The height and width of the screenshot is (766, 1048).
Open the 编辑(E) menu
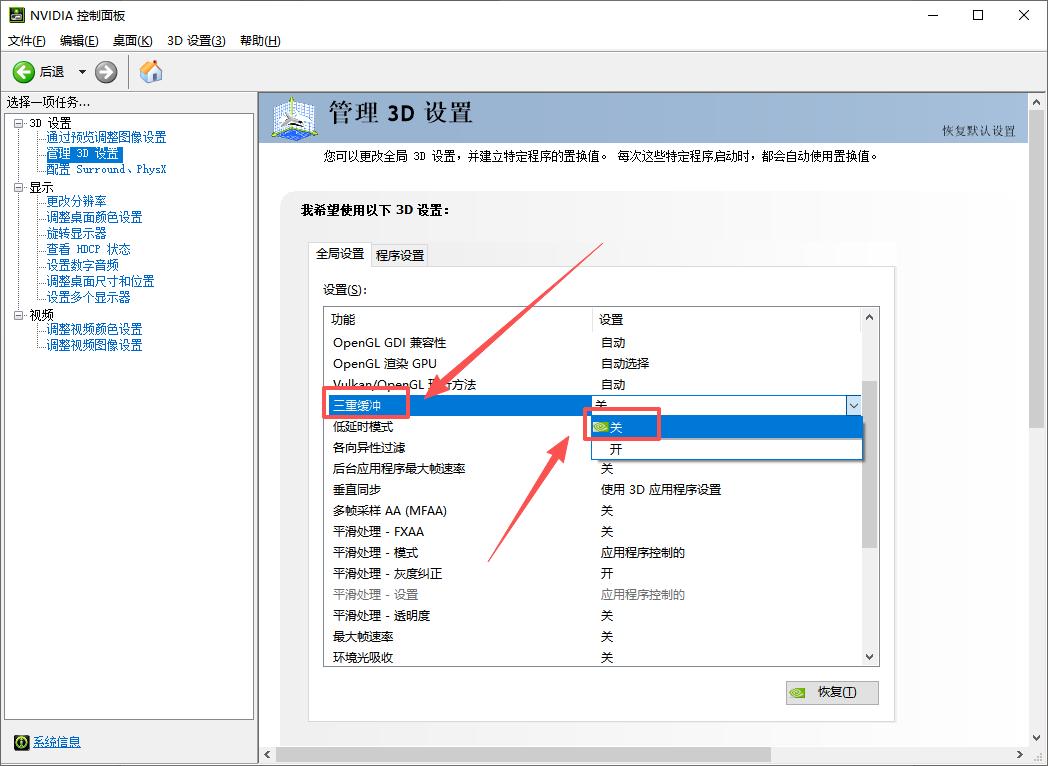point(79,41)
